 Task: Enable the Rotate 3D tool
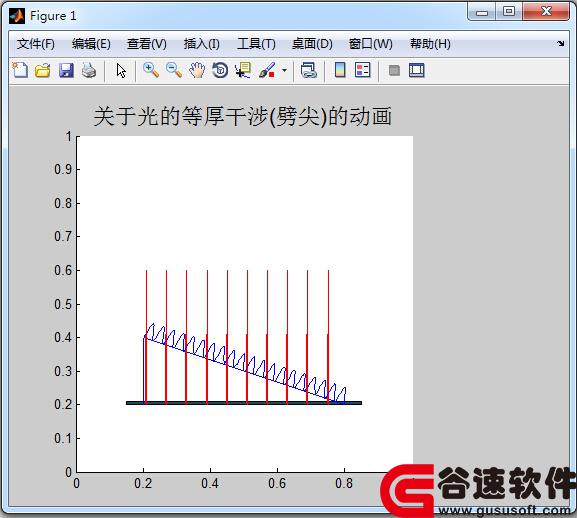220,70
